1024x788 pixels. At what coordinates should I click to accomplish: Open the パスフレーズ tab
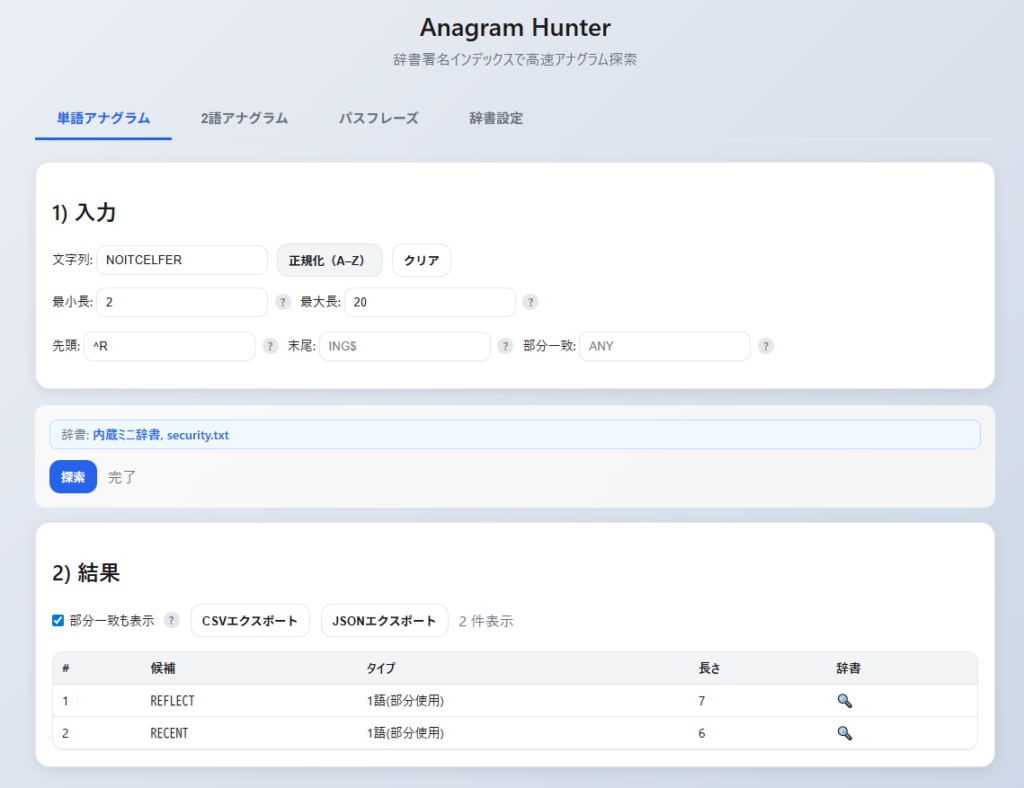click(x=378, y=118)
